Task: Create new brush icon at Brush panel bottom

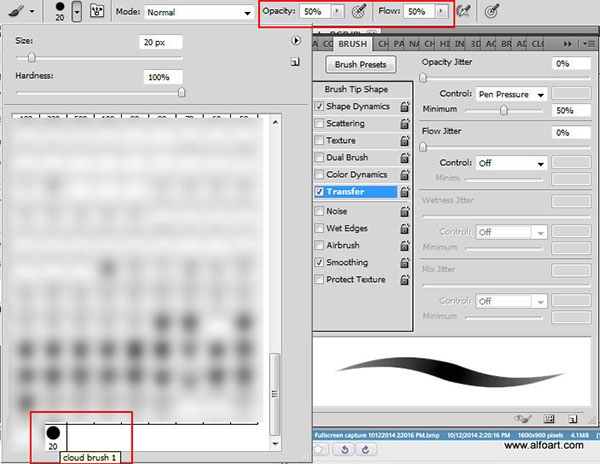Action: (572, 419)
